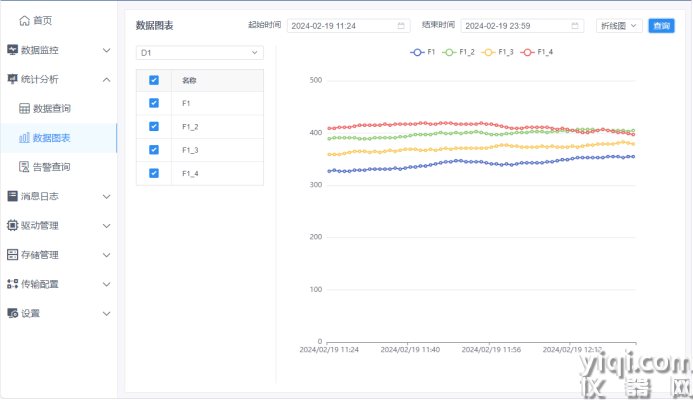Expand the 驱动管理 menu chevron

[107, 226]
